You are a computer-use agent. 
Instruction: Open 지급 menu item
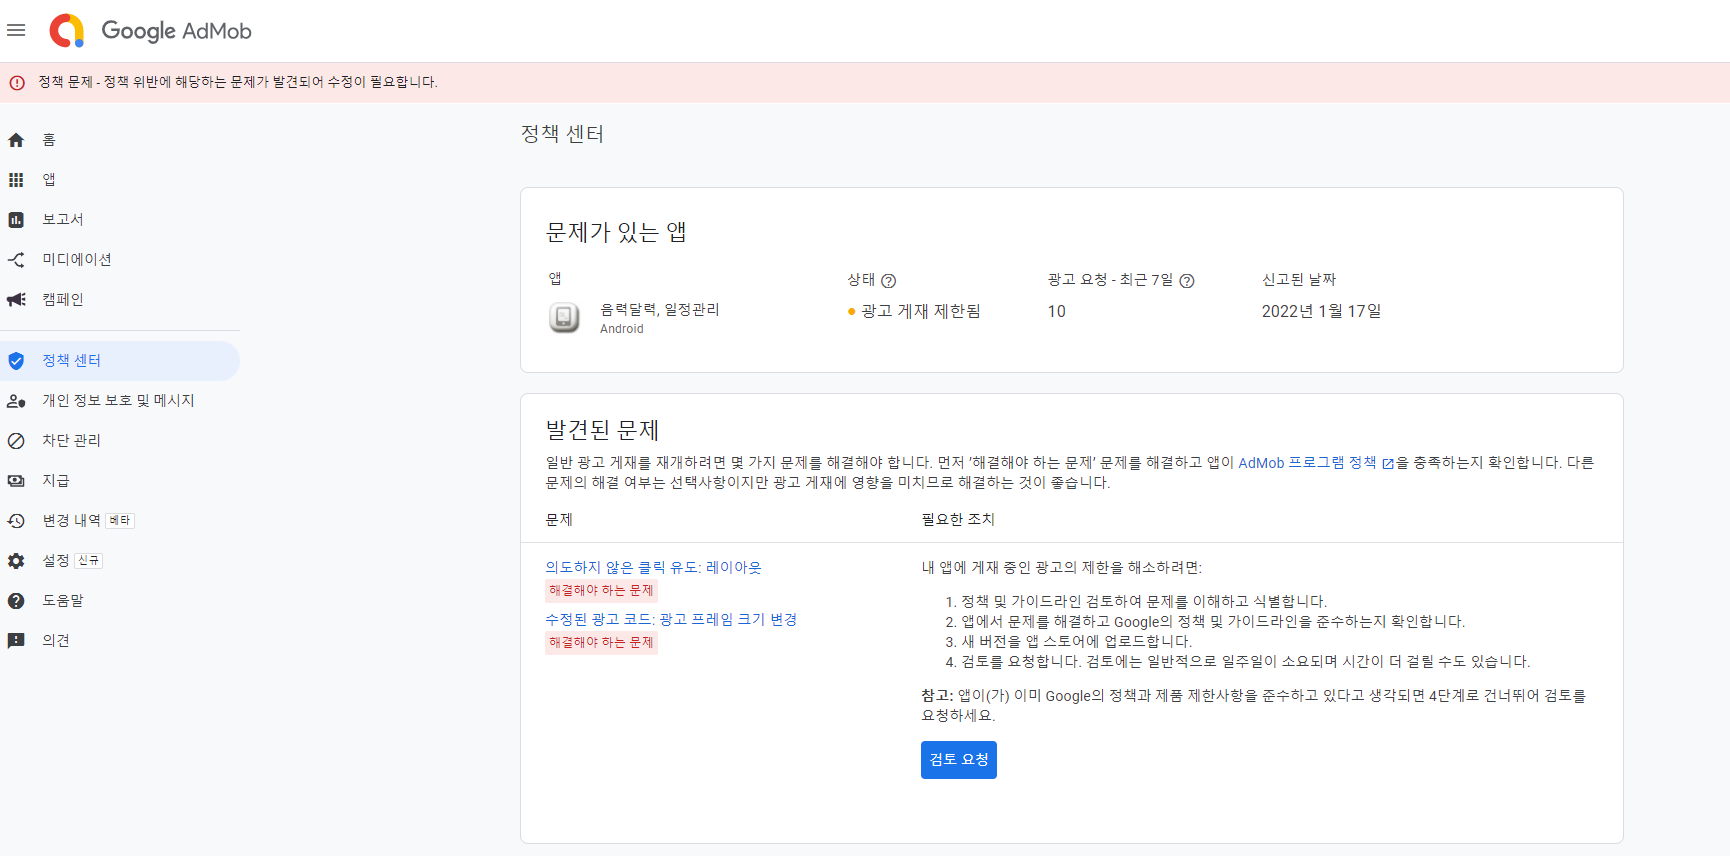[x=56, y=481]
